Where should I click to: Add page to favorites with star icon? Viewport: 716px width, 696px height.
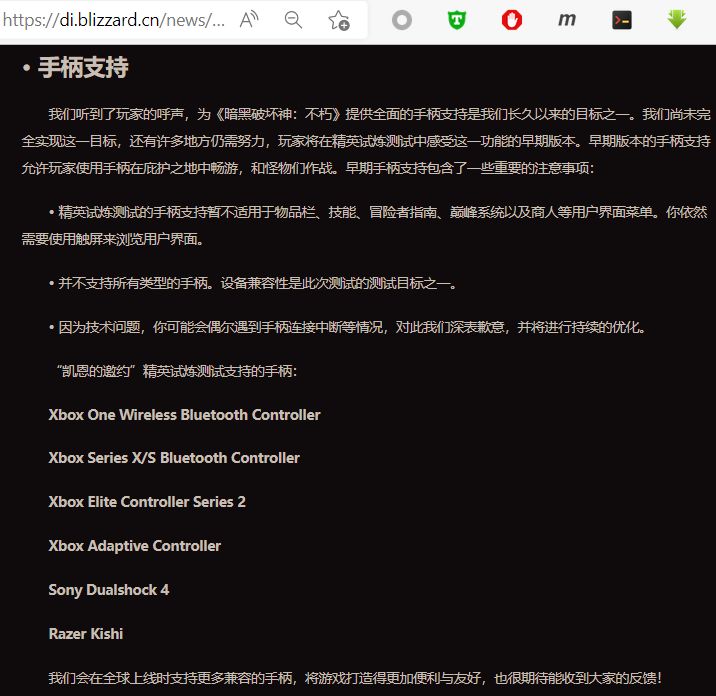(x=338, y=20)
